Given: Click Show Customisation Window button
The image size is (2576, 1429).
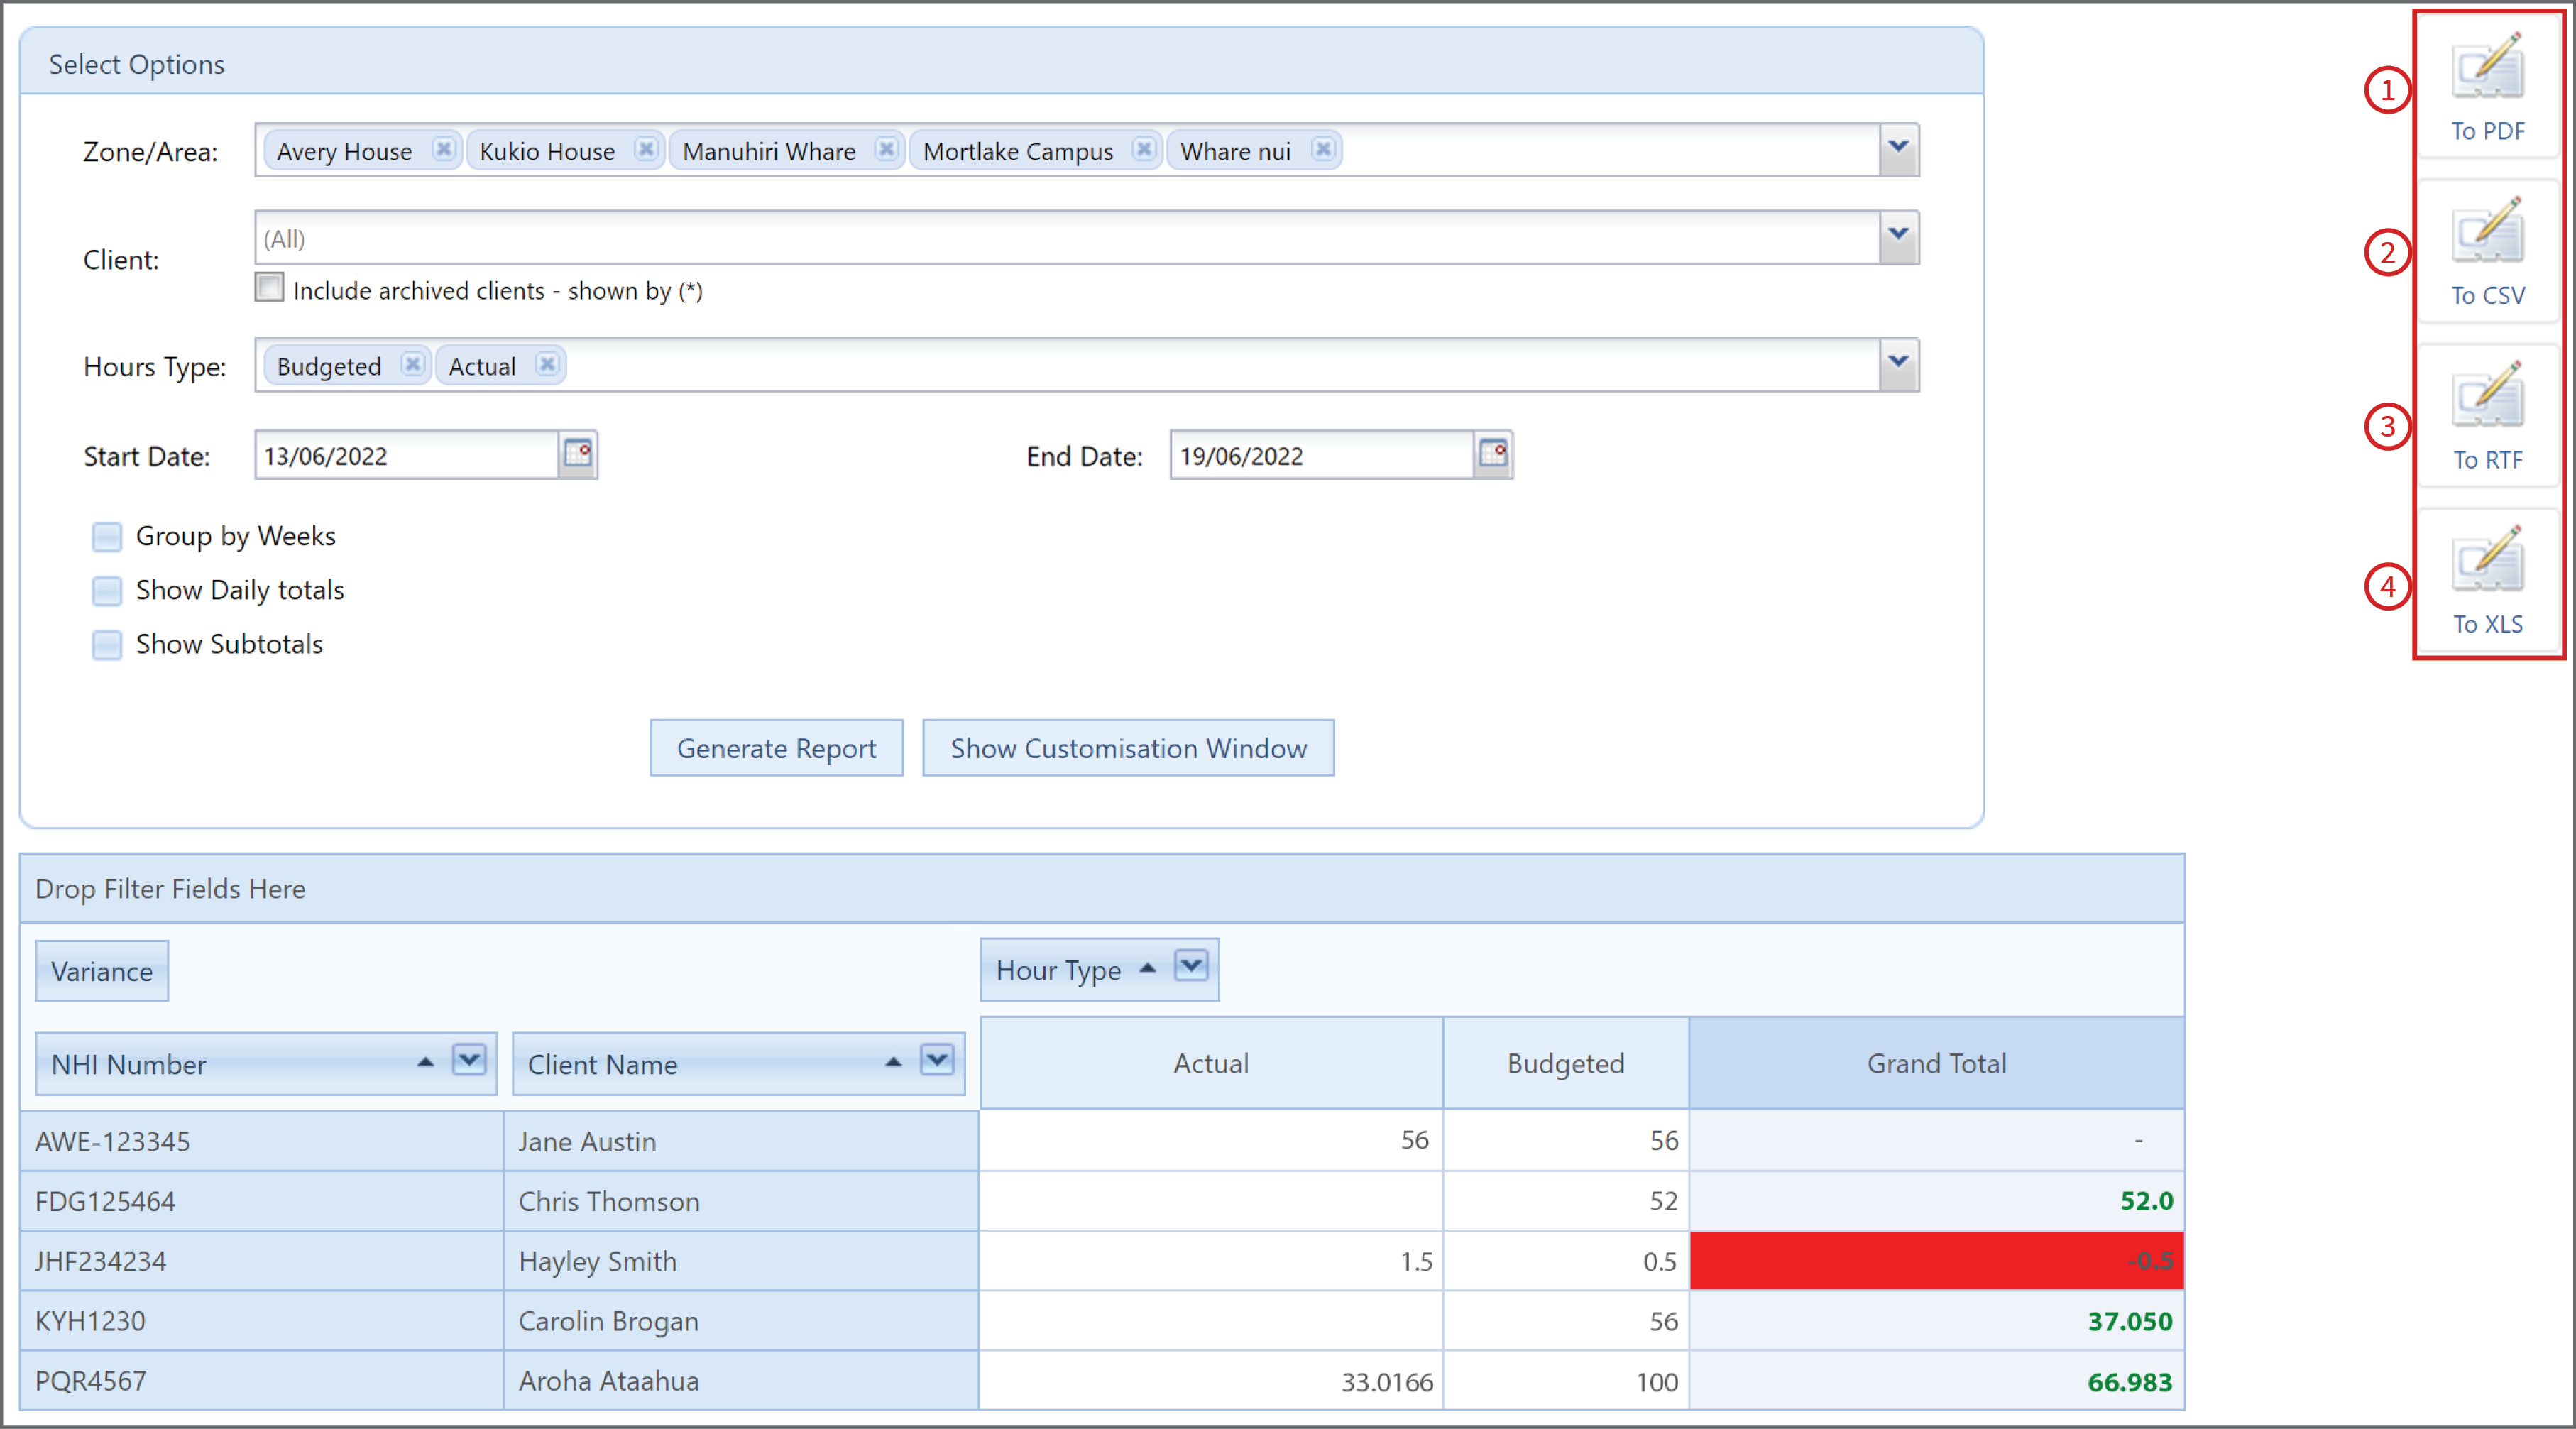Looking at the screenshot, I should [1128, 747].
